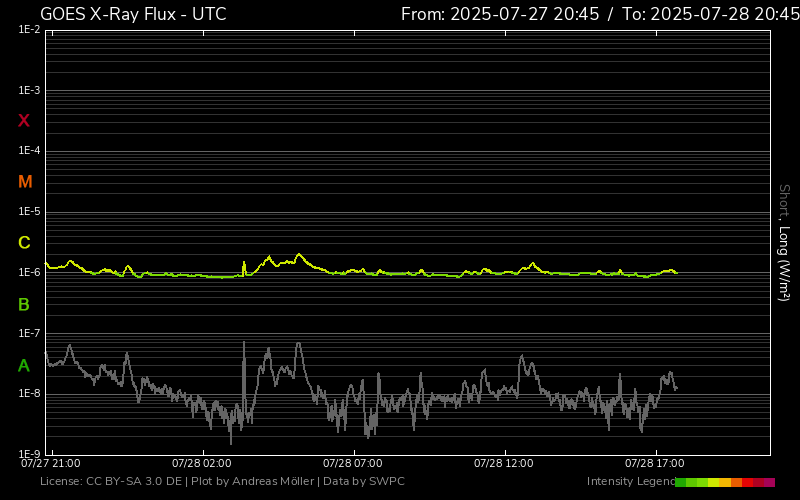This screenshot has width=800, height=500.
Task: Click the From date 2025-07-27 20:45
Action: click(x=500, y=14)
